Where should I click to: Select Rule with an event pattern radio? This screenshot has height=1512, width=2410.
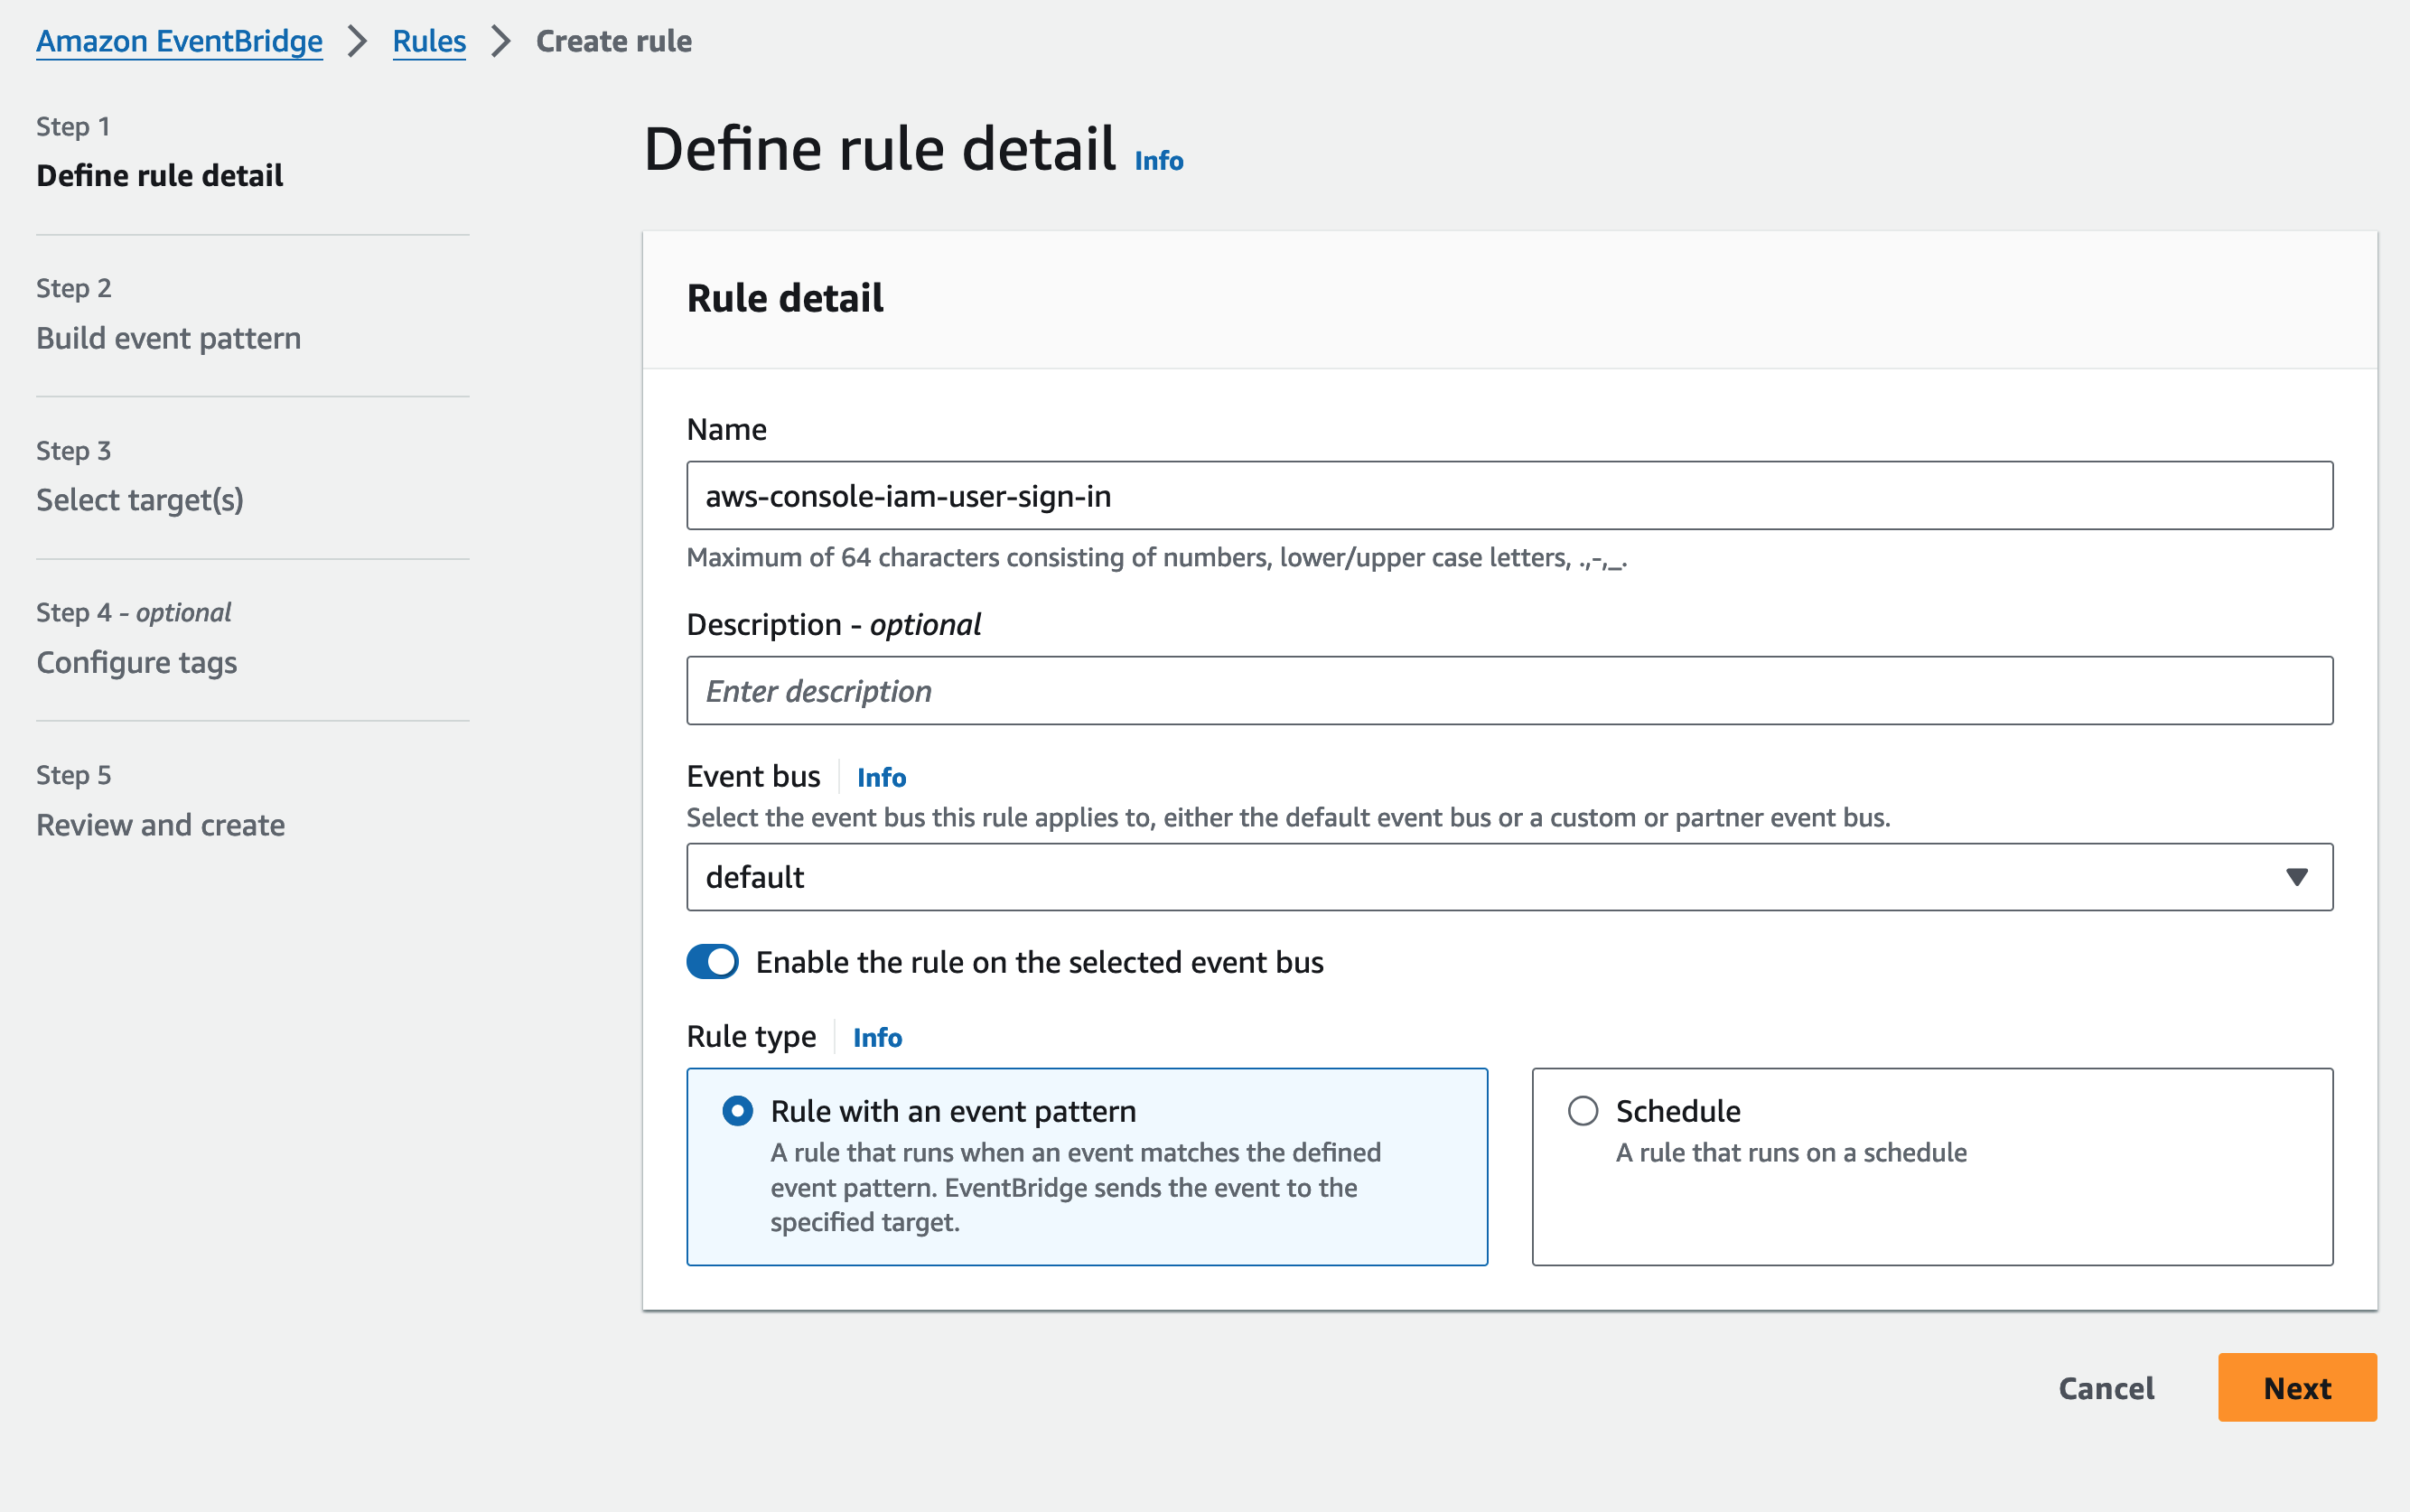737,1111
